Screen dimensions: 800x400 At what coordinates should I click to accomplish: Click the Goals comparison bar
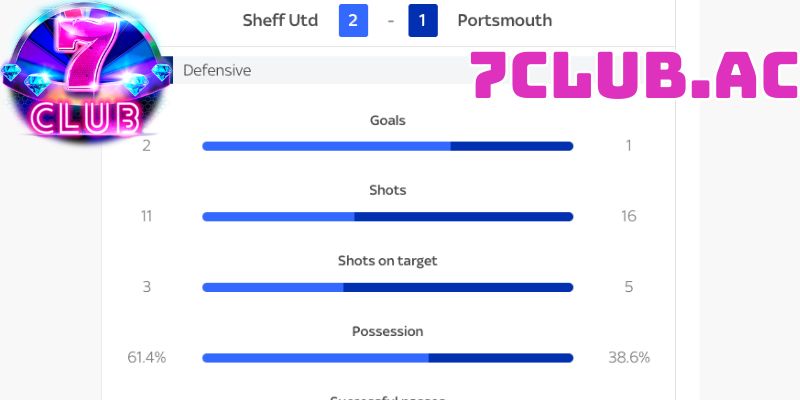387,146
